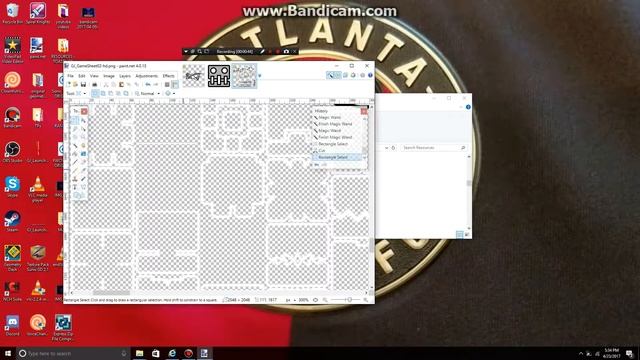Select the Ellipse Select tool
Screen dimensions: 640x360
75,137
